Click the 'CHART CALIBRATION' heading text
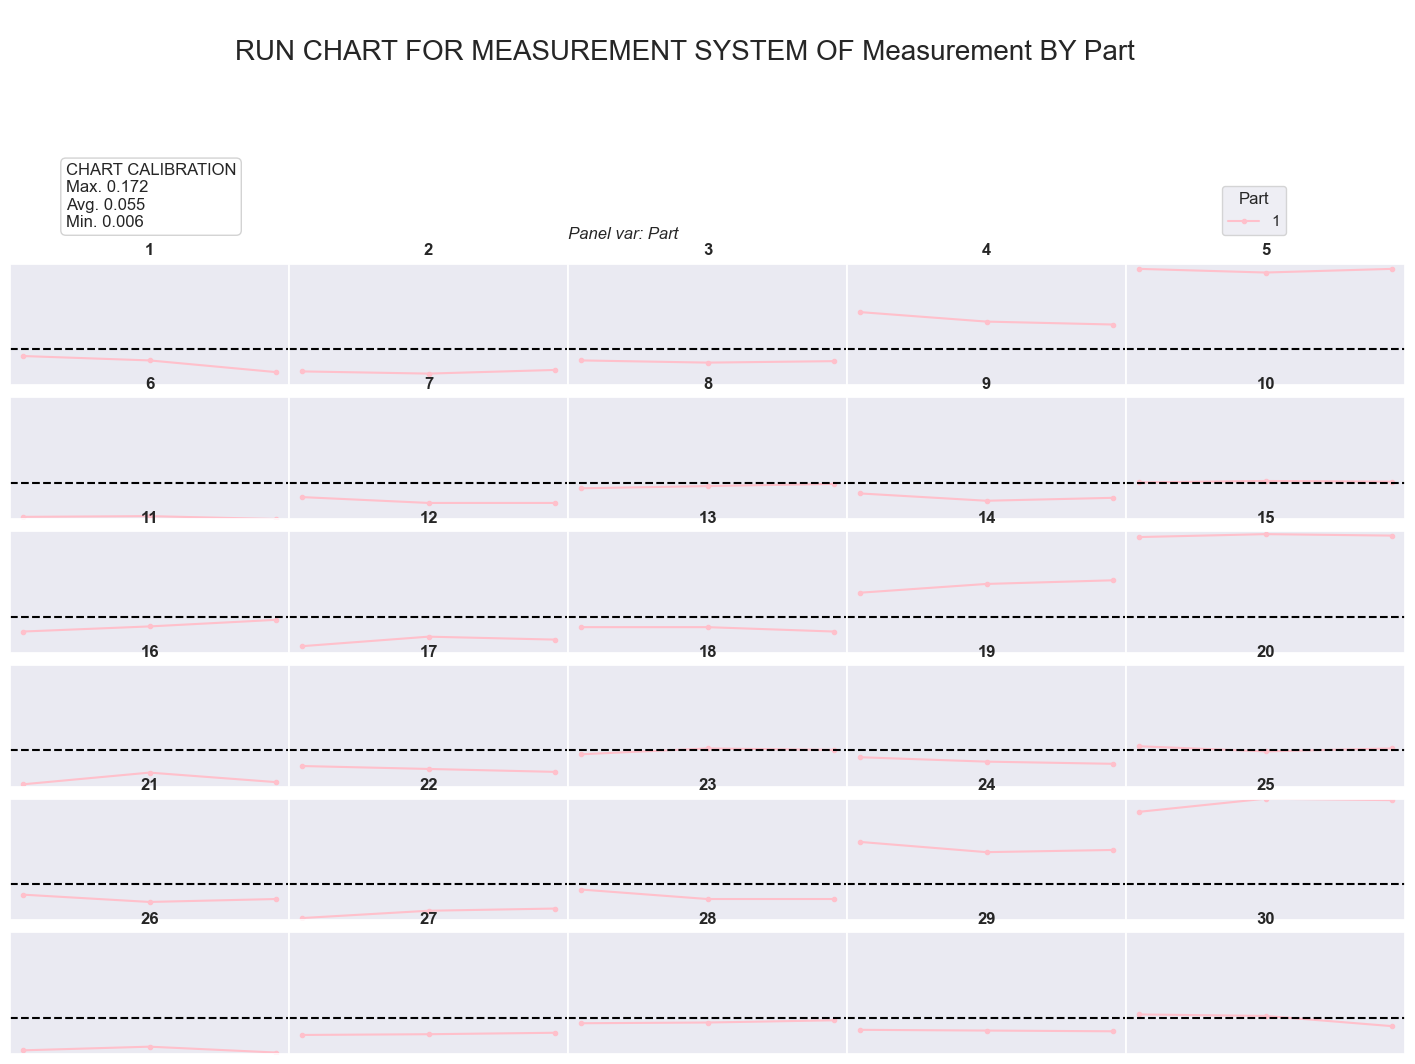 click(151, 170)
